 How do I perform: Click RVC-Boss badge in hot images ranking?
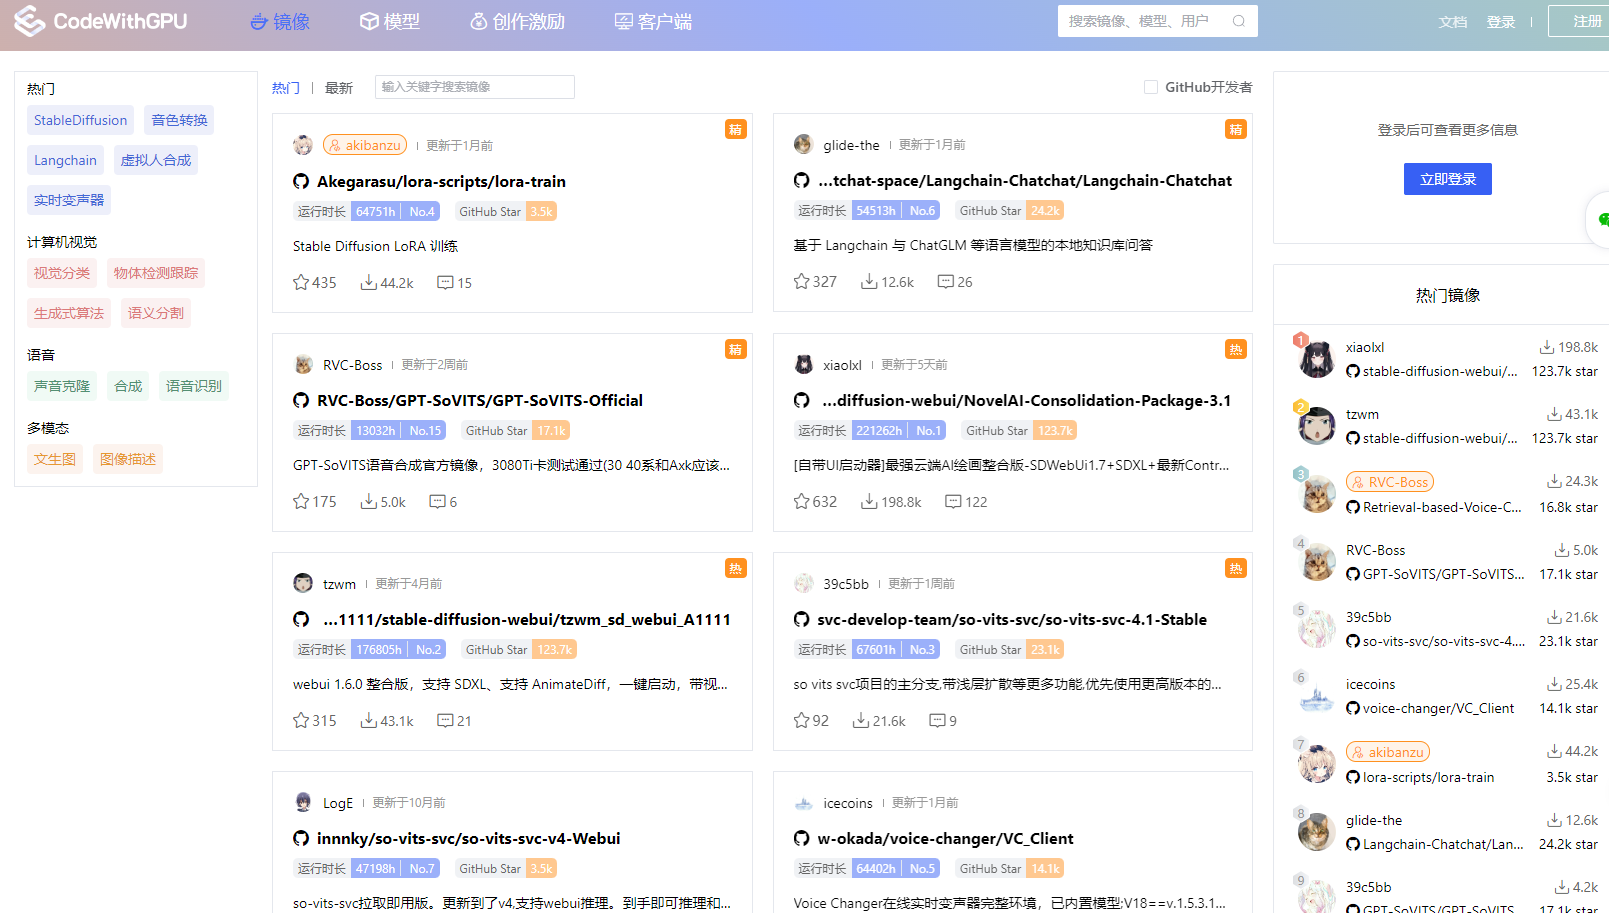pos(1390,482)
